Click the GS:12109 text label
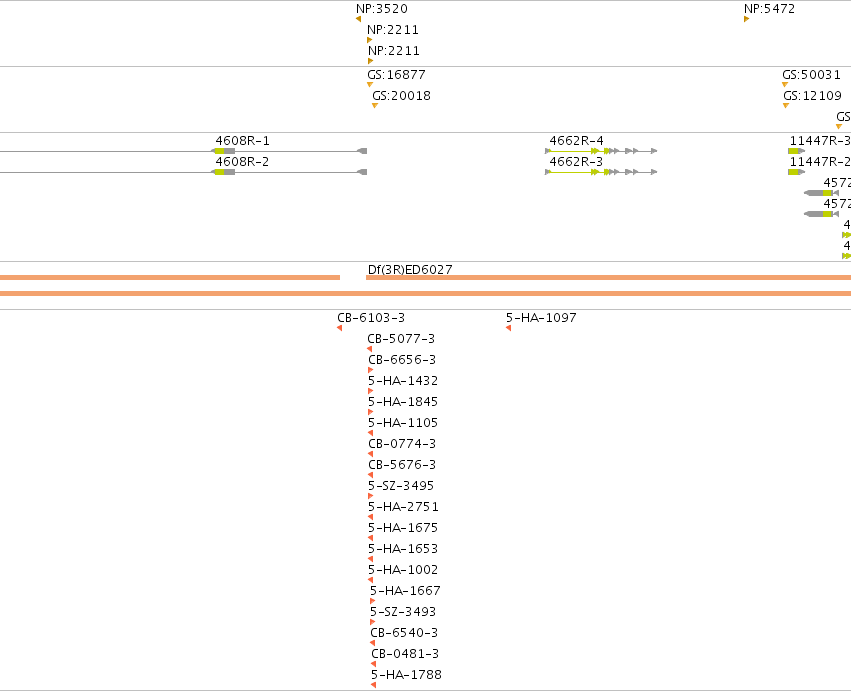 coord(812,96)
